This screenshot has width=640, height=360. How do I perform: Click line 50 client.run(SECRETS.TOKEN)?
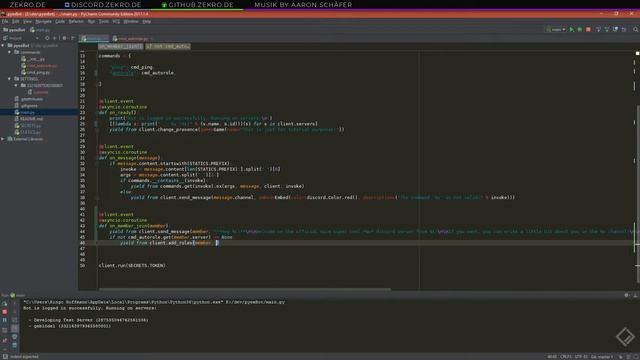[x=132, y=265]
